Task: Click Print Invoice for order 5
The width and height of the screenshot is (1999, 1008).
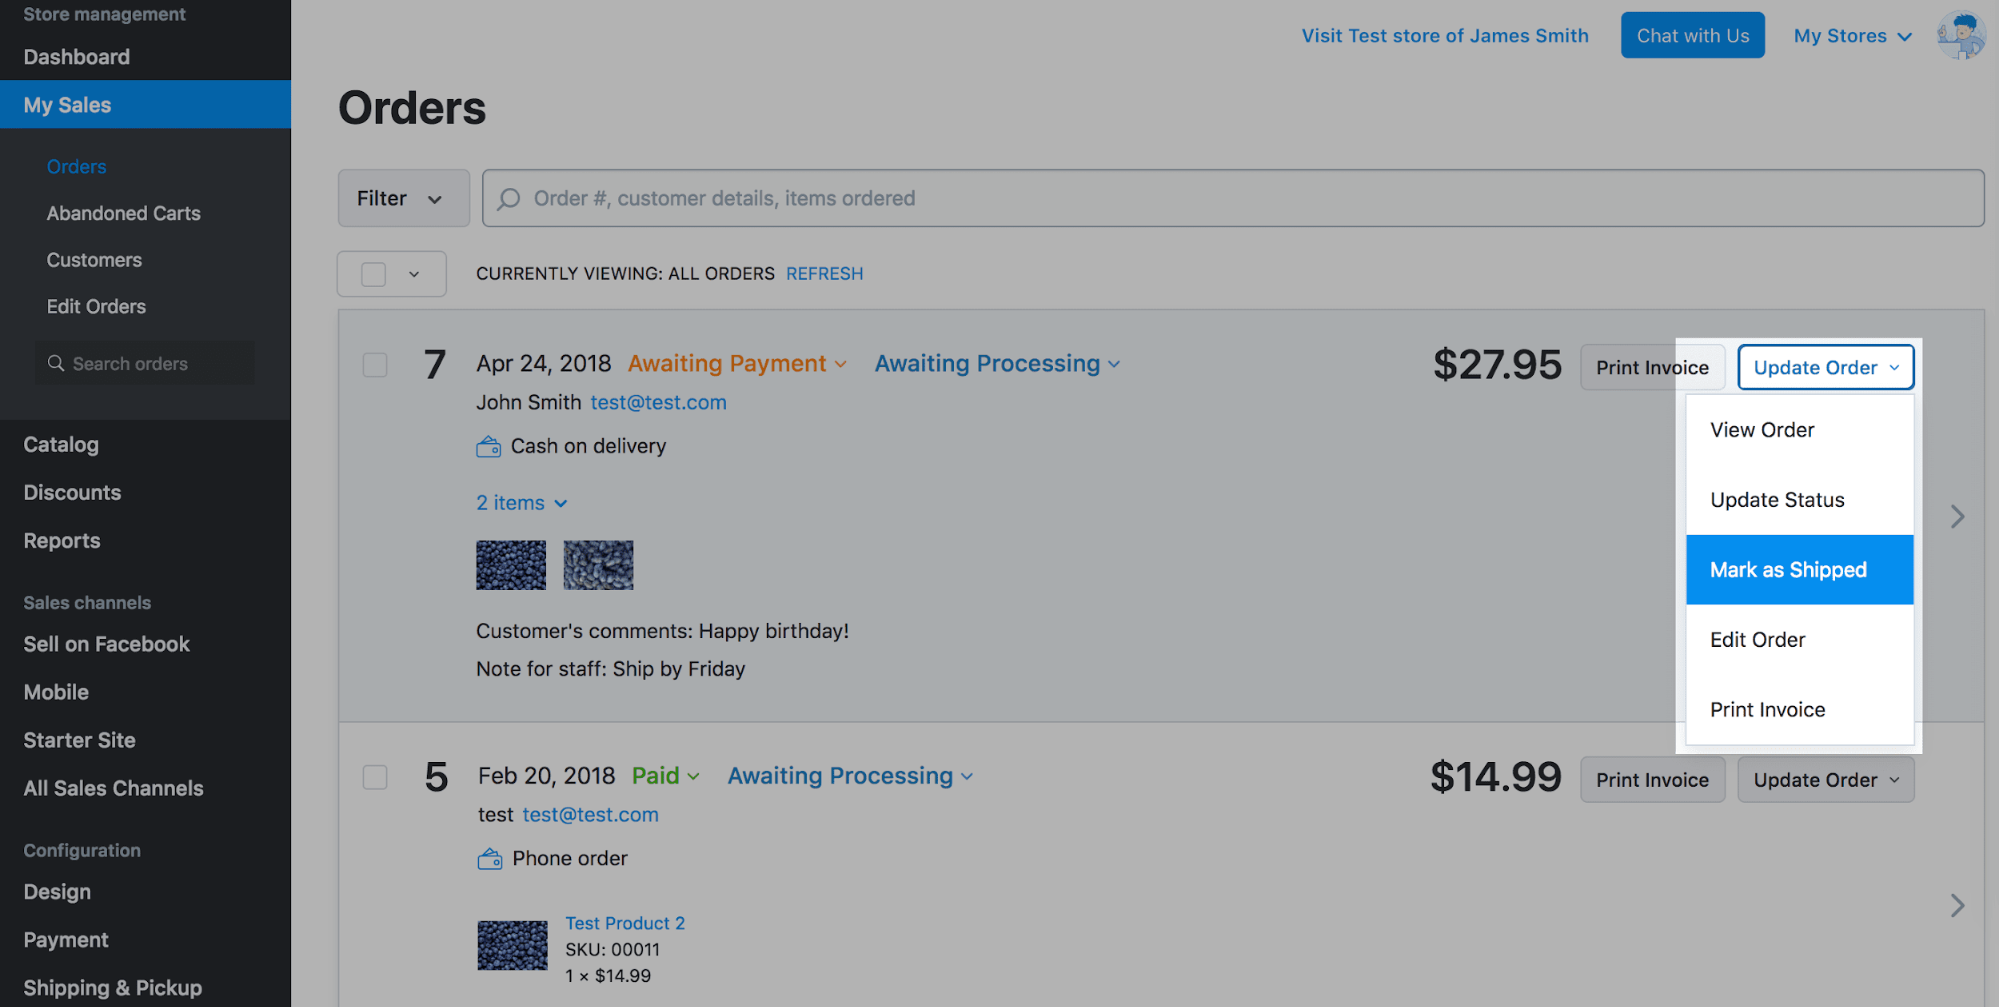Action: pyautogui.click(x=1651, y=779)
